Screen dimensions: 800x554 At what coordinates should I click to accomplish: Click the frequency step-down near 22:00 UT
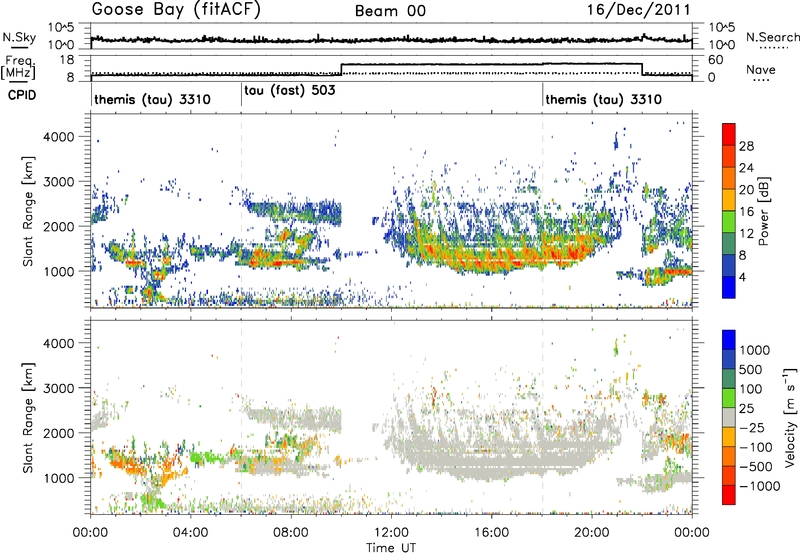[642, 69]
